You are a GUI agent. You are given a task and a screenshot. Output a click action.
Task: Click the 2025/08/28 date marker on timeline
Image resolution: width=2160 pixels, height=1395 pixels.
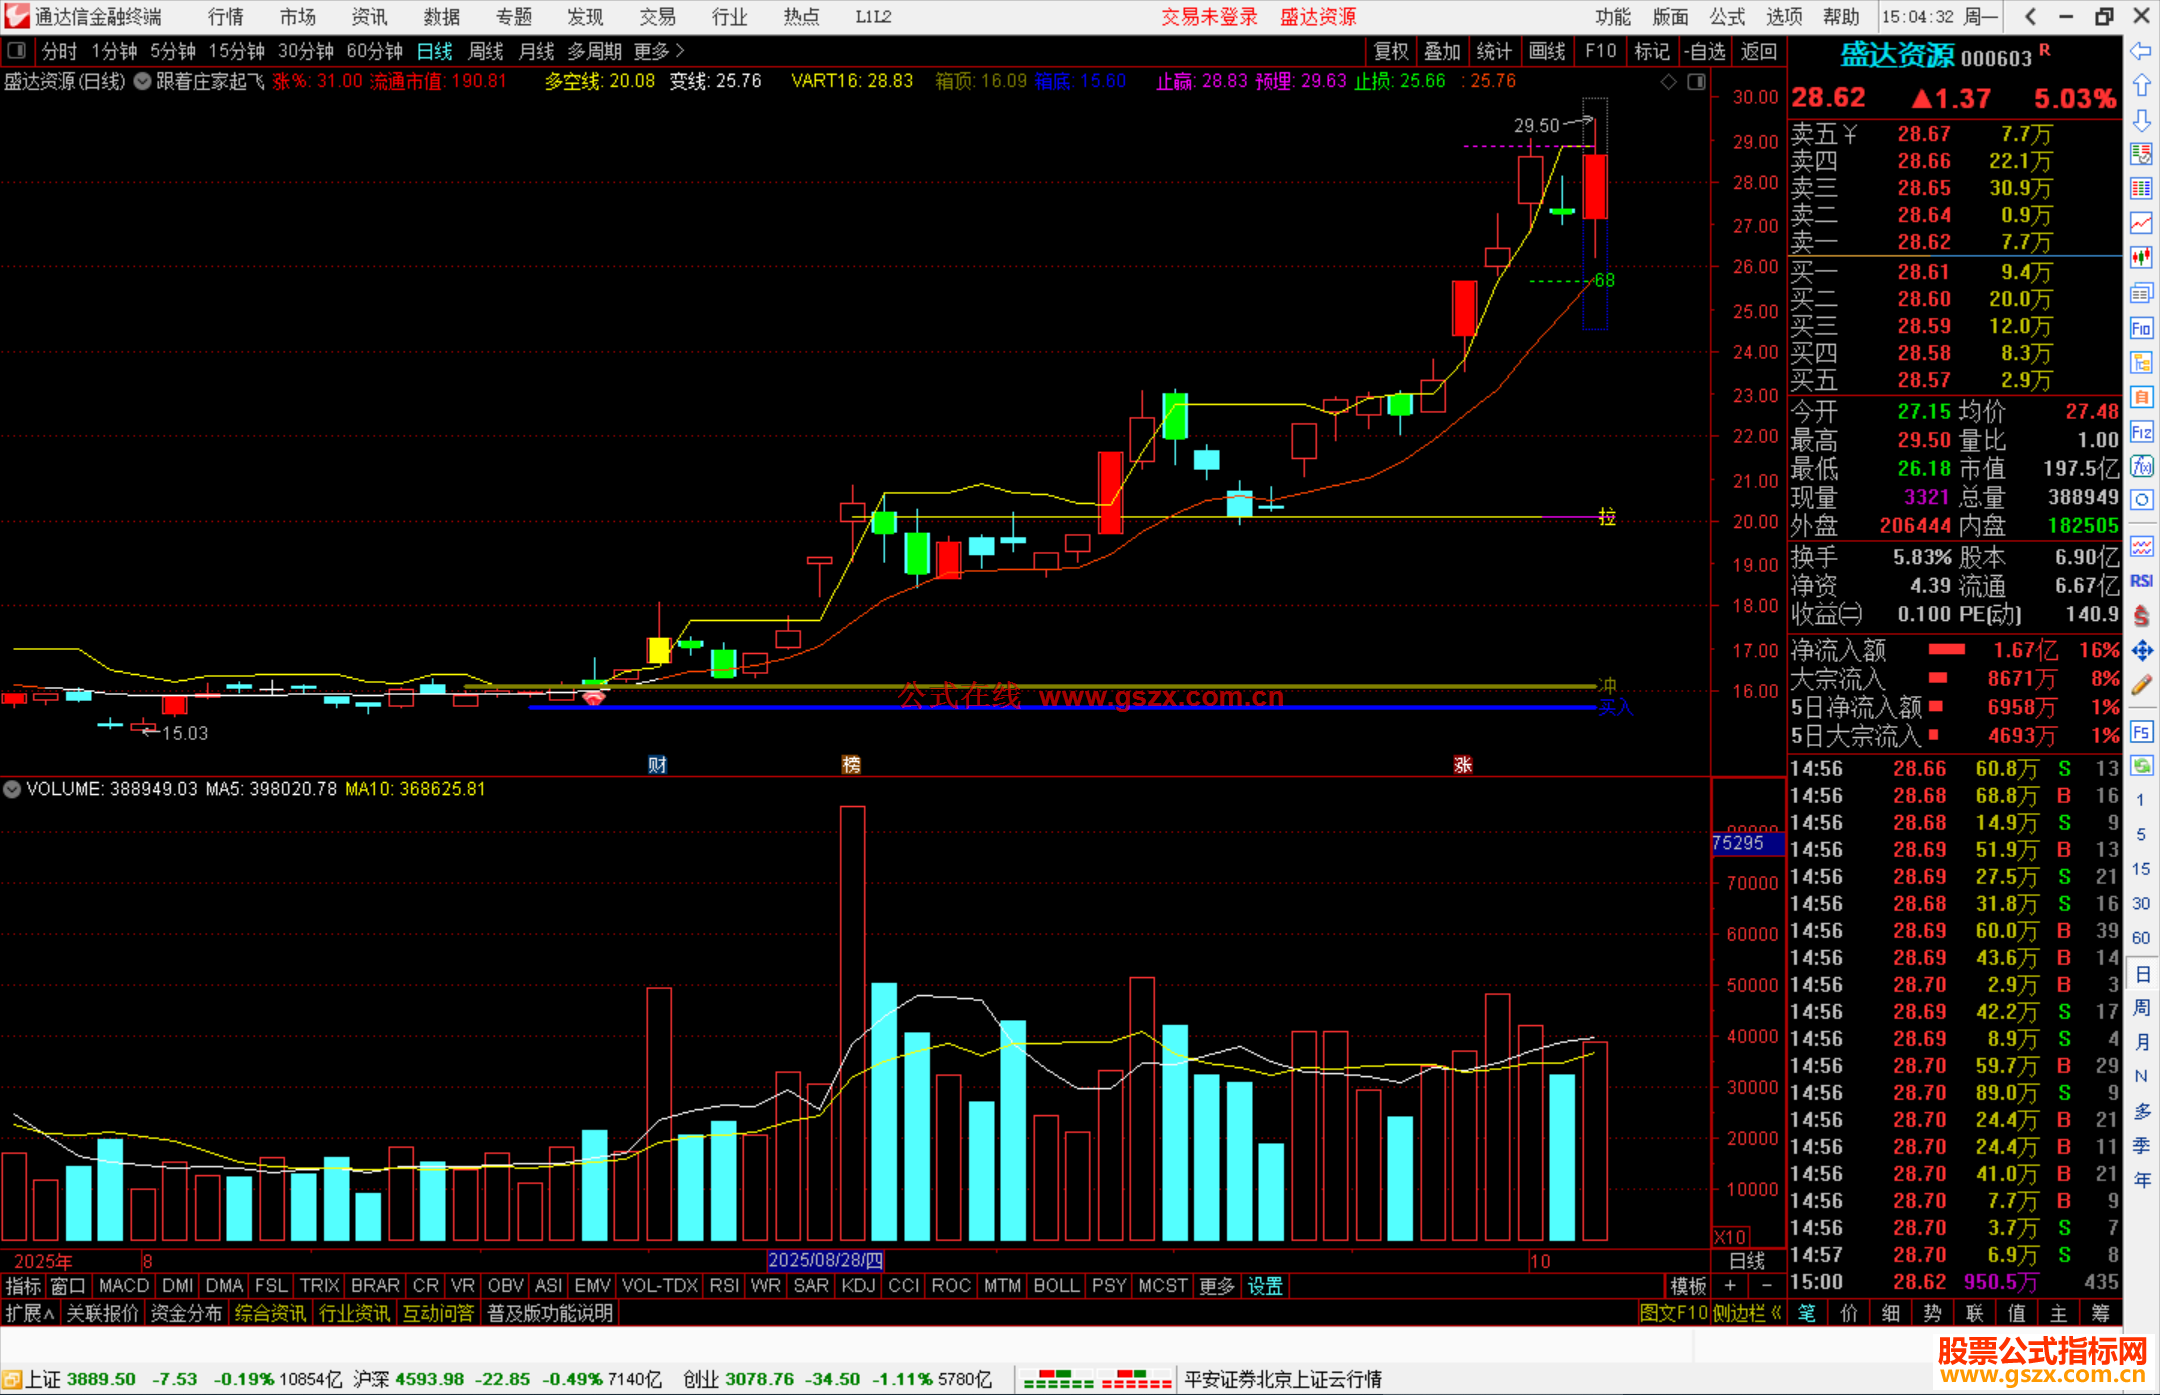pos(825,1260)
